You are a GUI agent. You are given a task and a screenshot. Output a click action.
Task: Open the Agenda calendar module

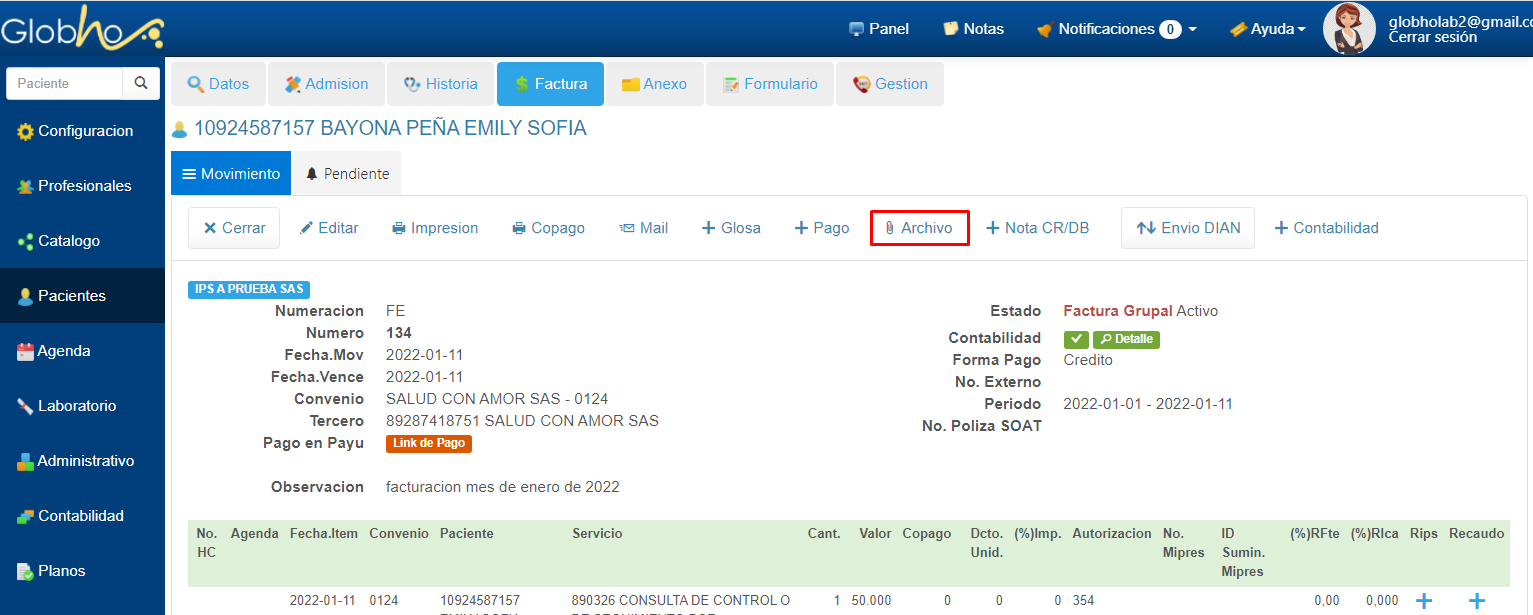point(63,351)
